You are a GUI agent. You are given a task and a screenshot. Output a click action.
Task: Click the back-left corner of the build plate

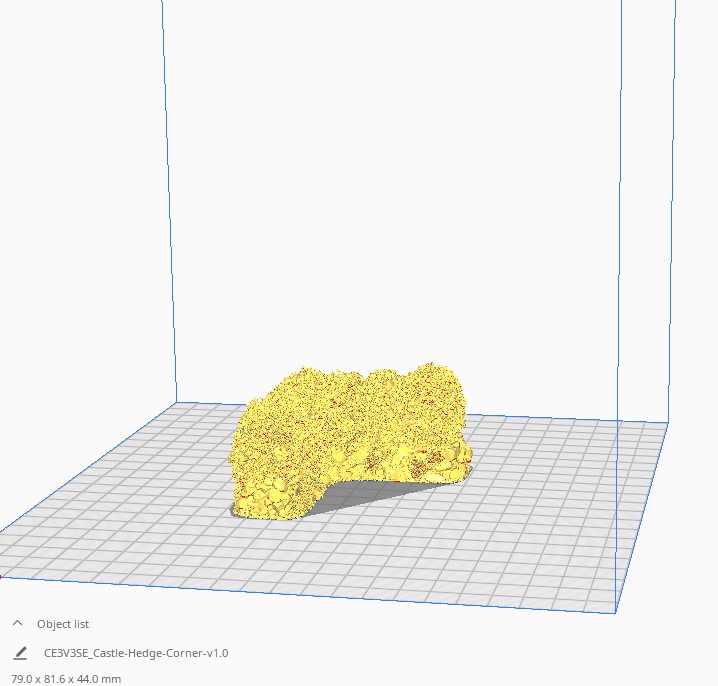click(x=180, y=403)
